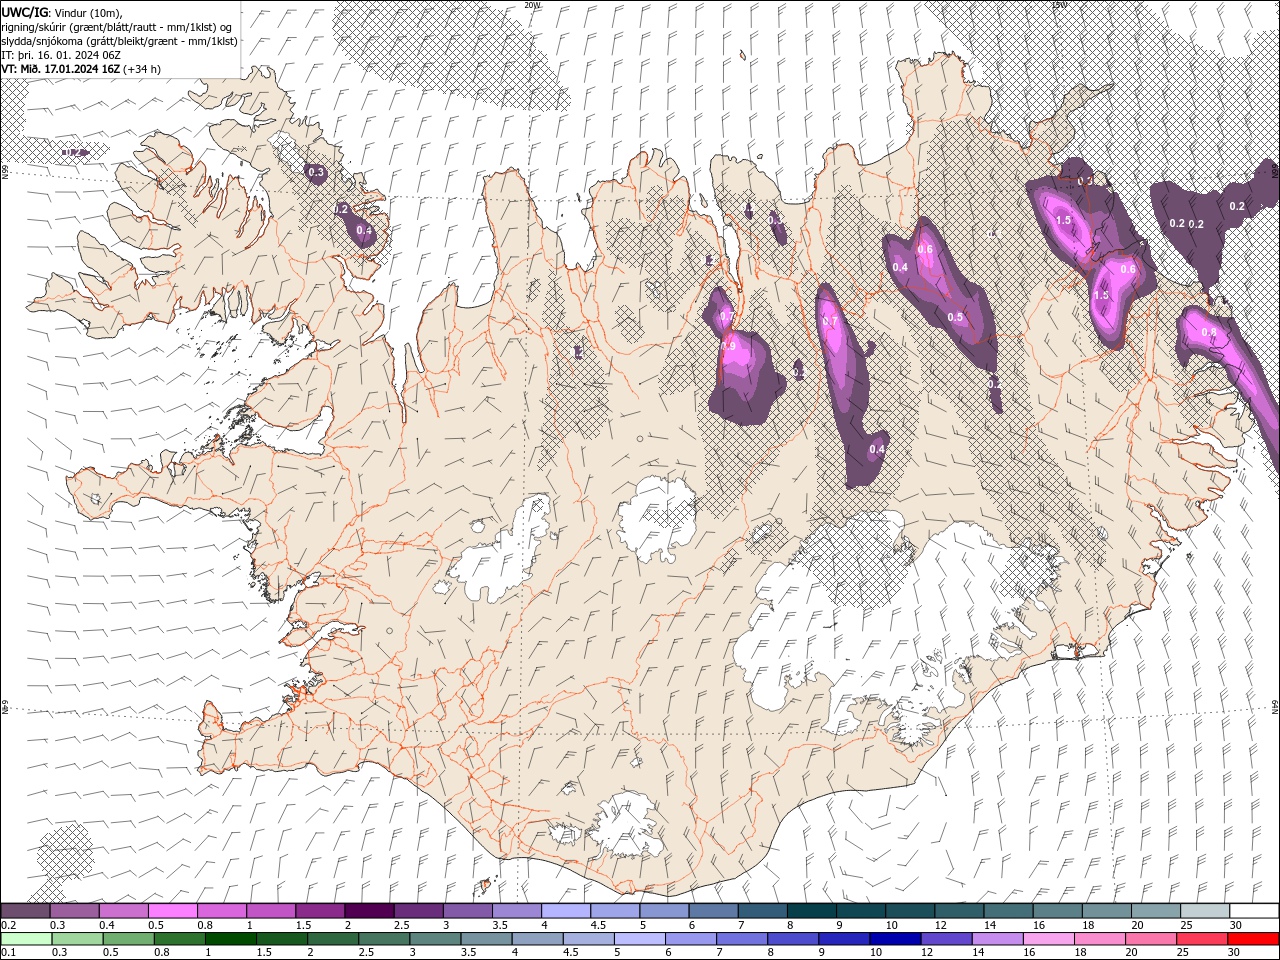Click the palest green swatch labeled 0.1
Viewport: 1280px width, 960px height.
click(25, 939)
